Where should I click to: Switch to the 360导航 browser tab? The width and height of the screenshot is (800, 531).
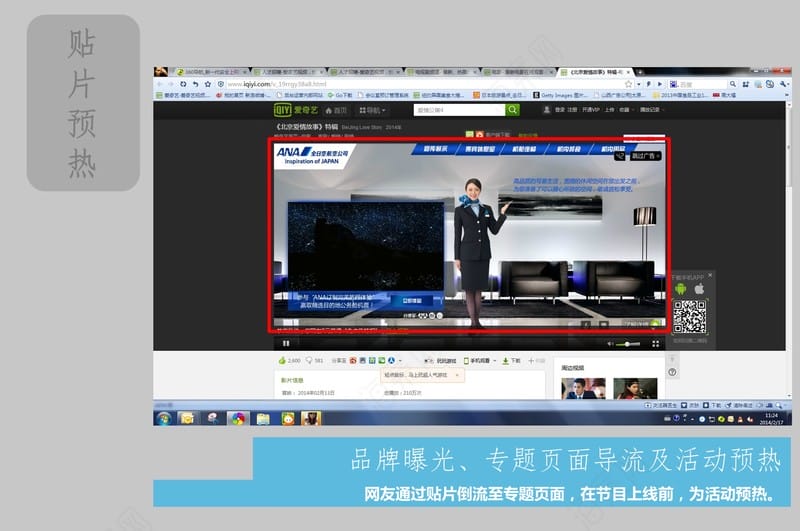(210, 72)
